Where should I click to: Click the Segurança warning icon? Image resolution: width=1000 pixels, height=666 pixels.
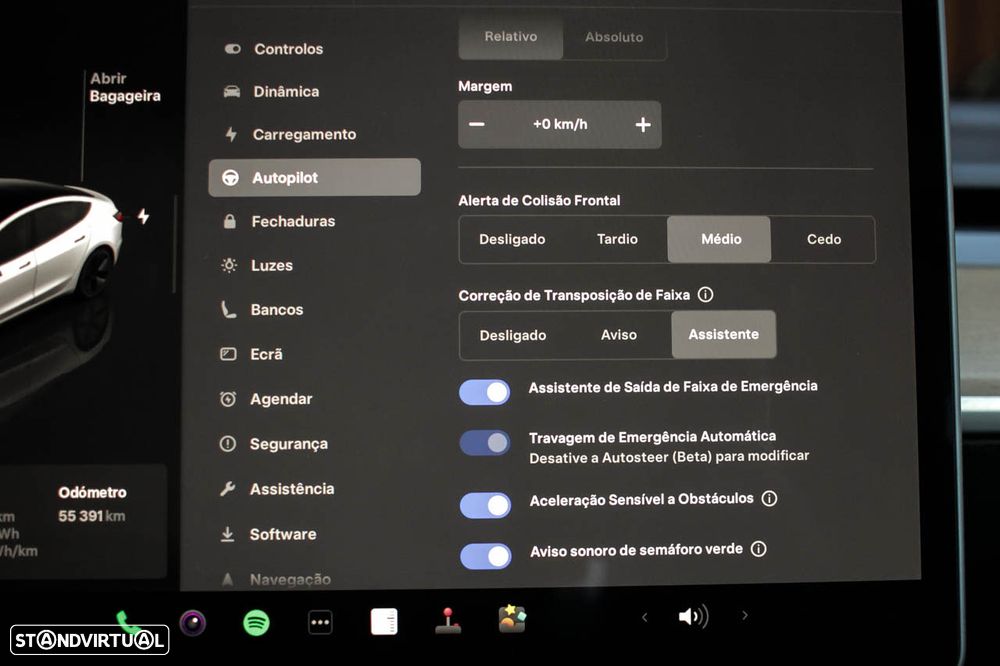pos(227,444)
